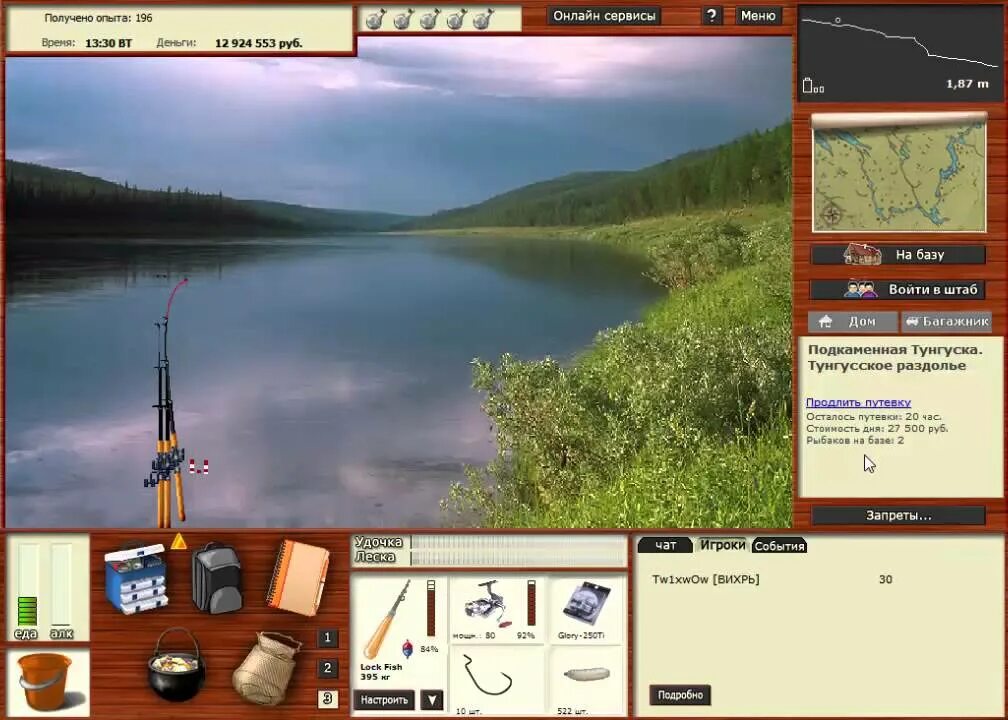Switch to the События tab
This screenshot has height=720, width=1008.
779,546
